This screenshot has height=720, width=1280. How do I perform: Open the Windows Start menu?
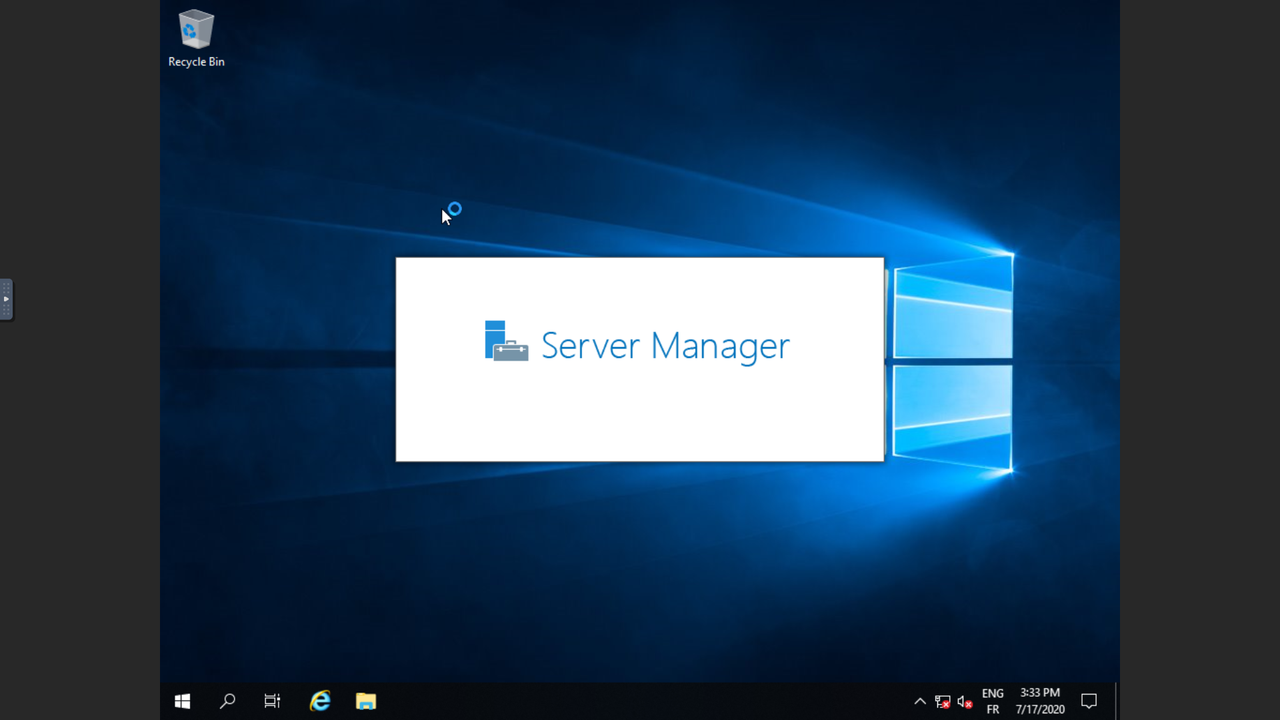pos(182,701)
